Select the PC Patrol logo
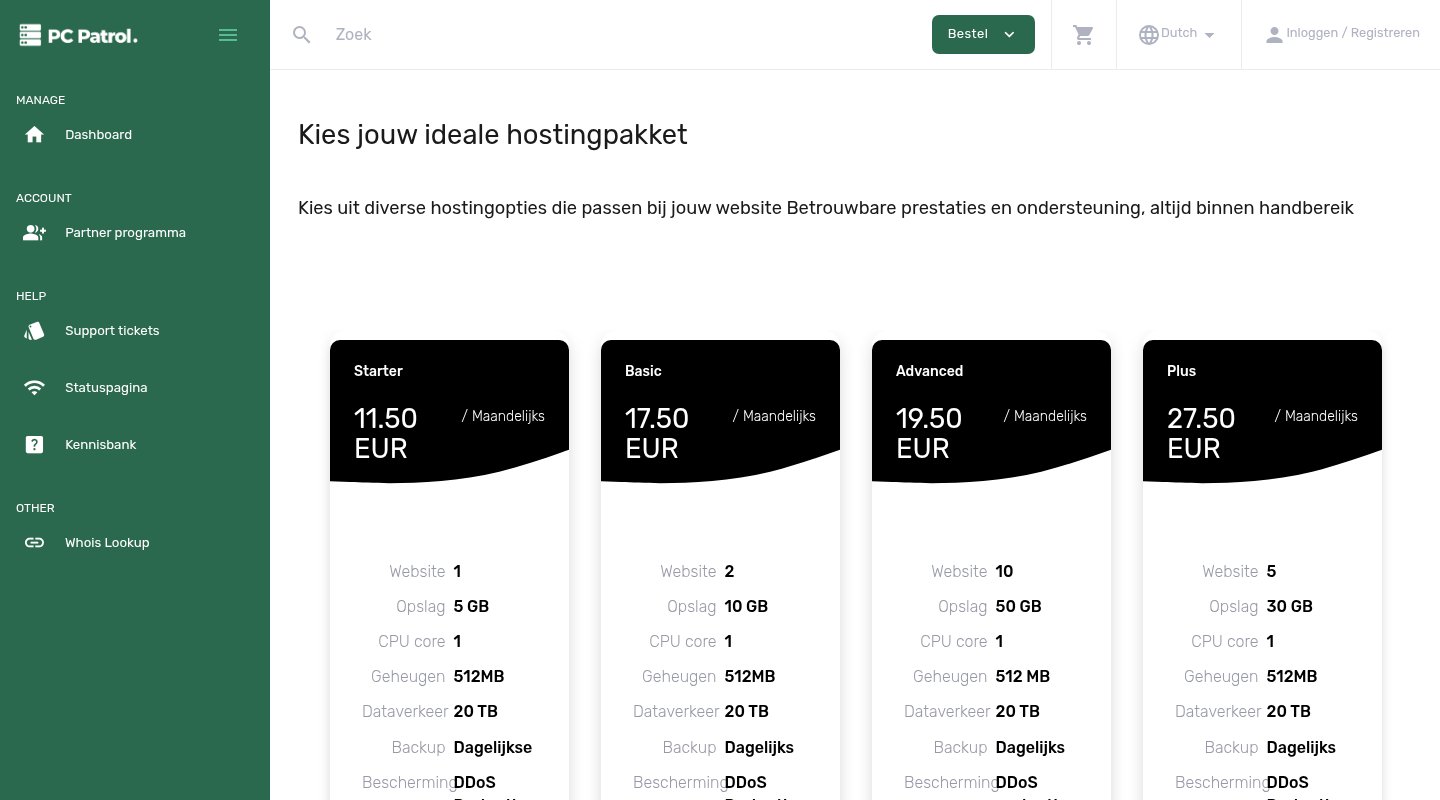Screen dimensions: 1440x800 (78, 34)
